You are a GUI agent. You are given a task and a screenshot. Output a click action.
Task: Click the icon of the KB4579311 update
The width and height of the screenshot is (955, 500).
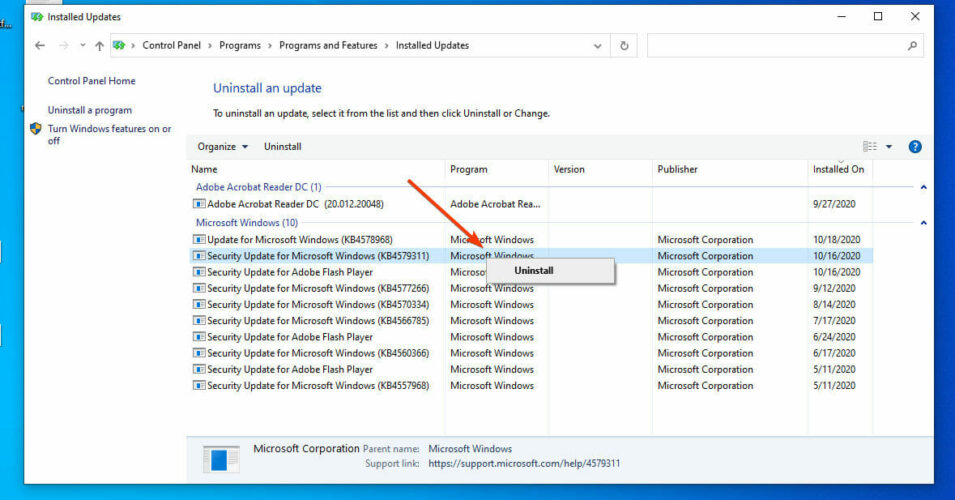(199, 256)
